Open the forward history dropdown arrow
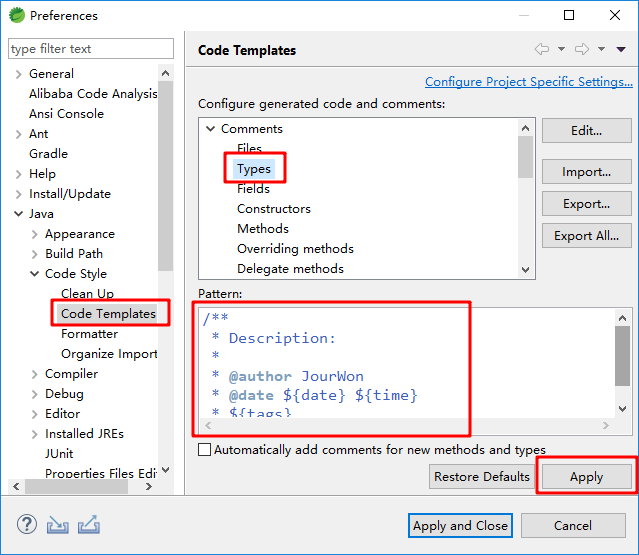This screenshot has height=555, width=639. click(x=601, y=49)
